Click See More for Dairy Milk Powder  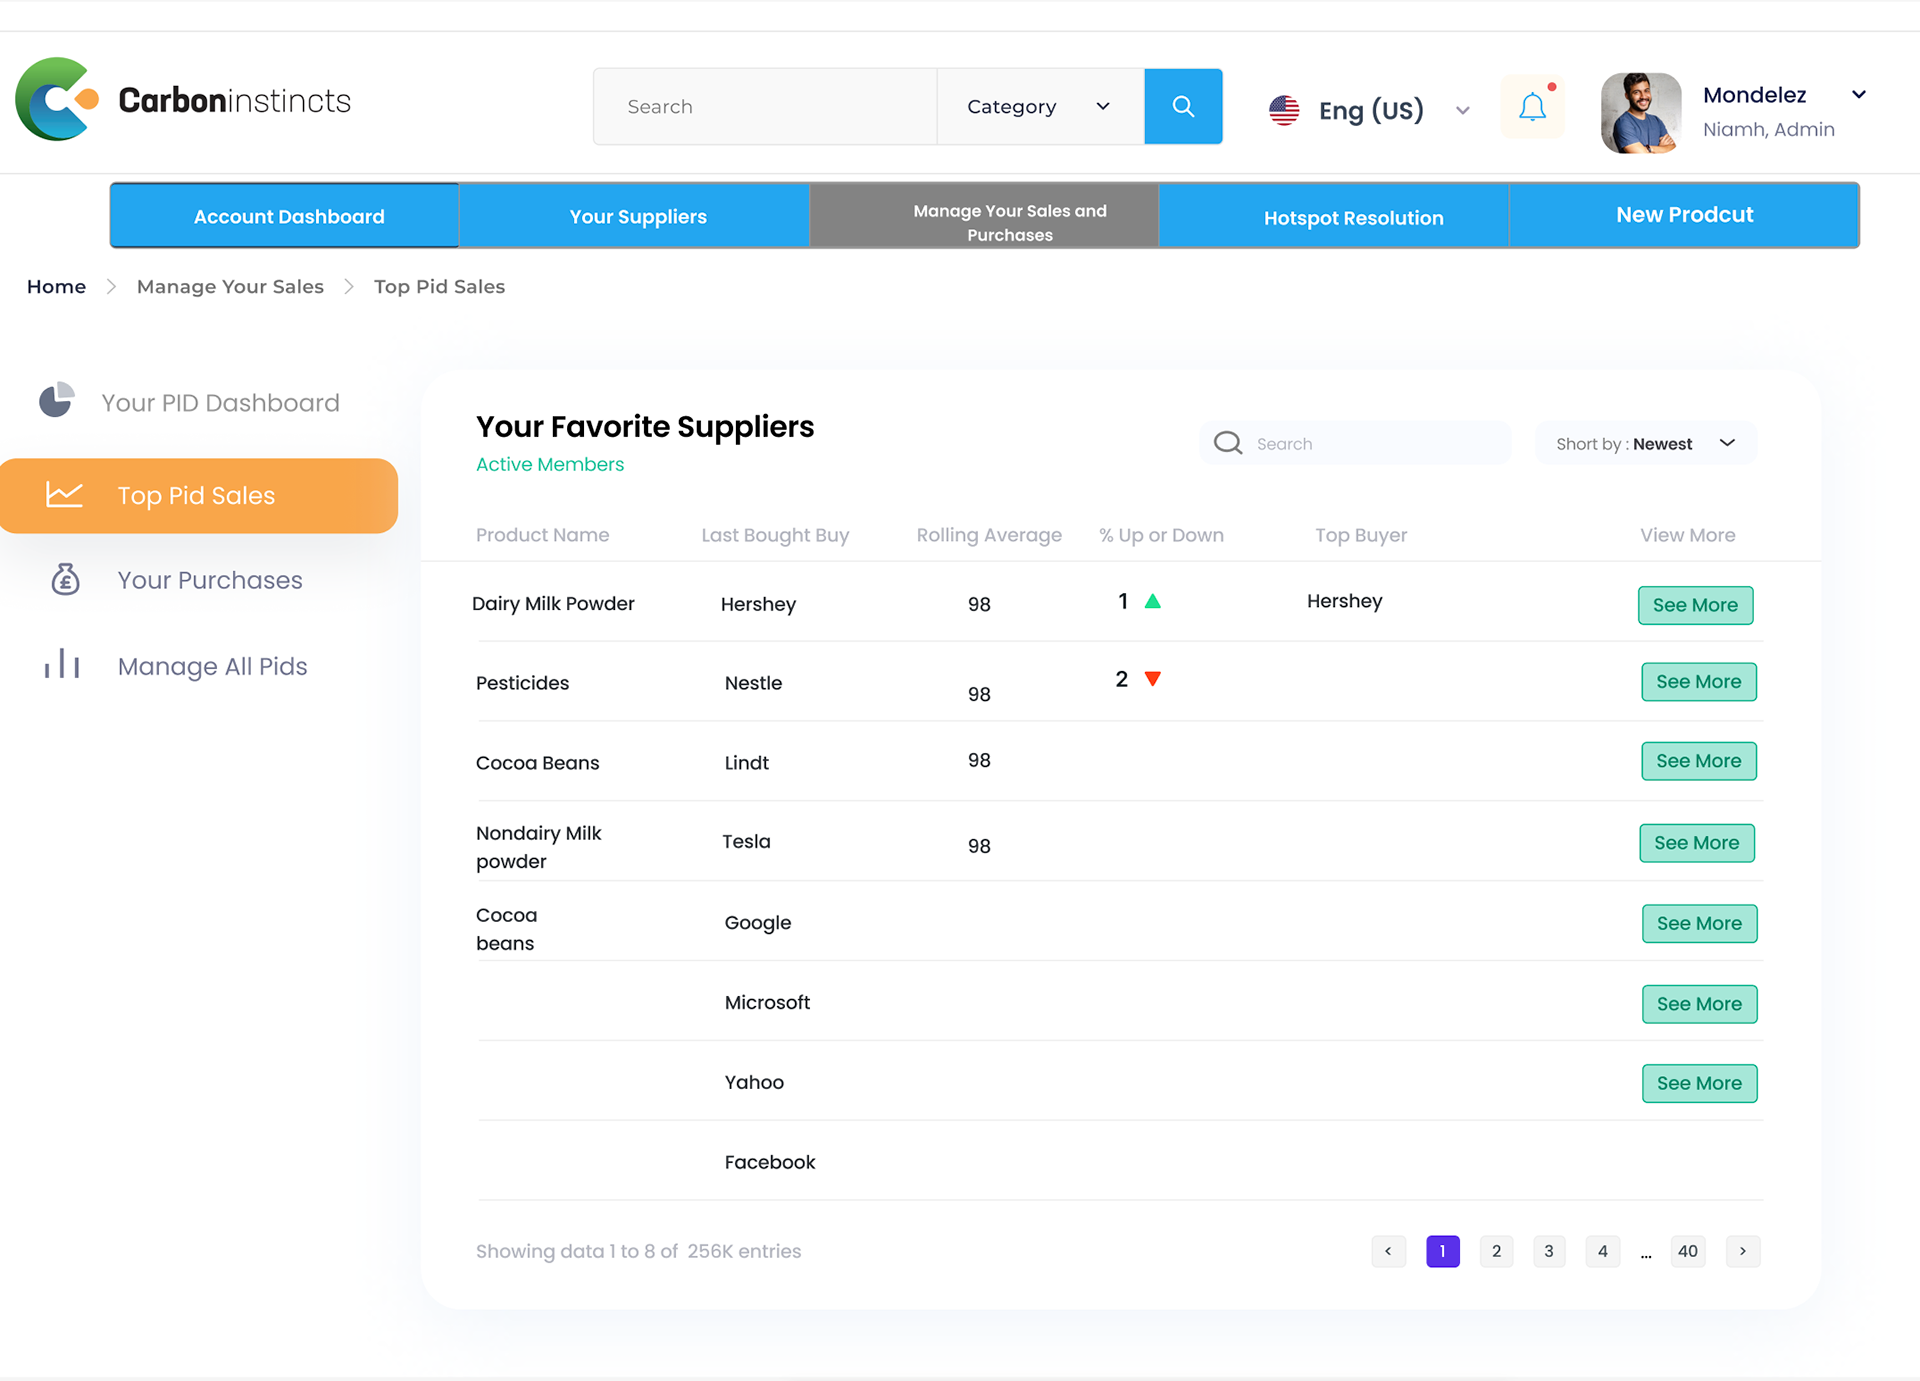pyautogui.click(x=1695, y=605)
